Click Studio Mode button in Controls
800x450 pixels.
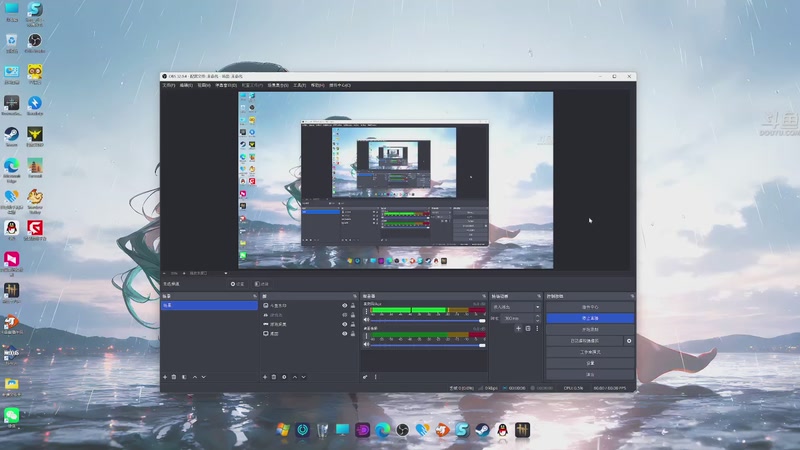(590, 352)
